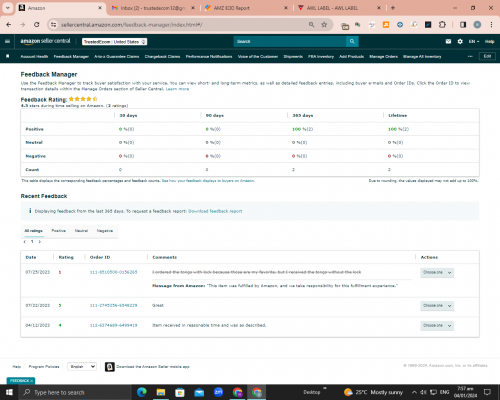Click the Help link in the header
Viewport: 500px width, 400px height.
coord(489,42)
